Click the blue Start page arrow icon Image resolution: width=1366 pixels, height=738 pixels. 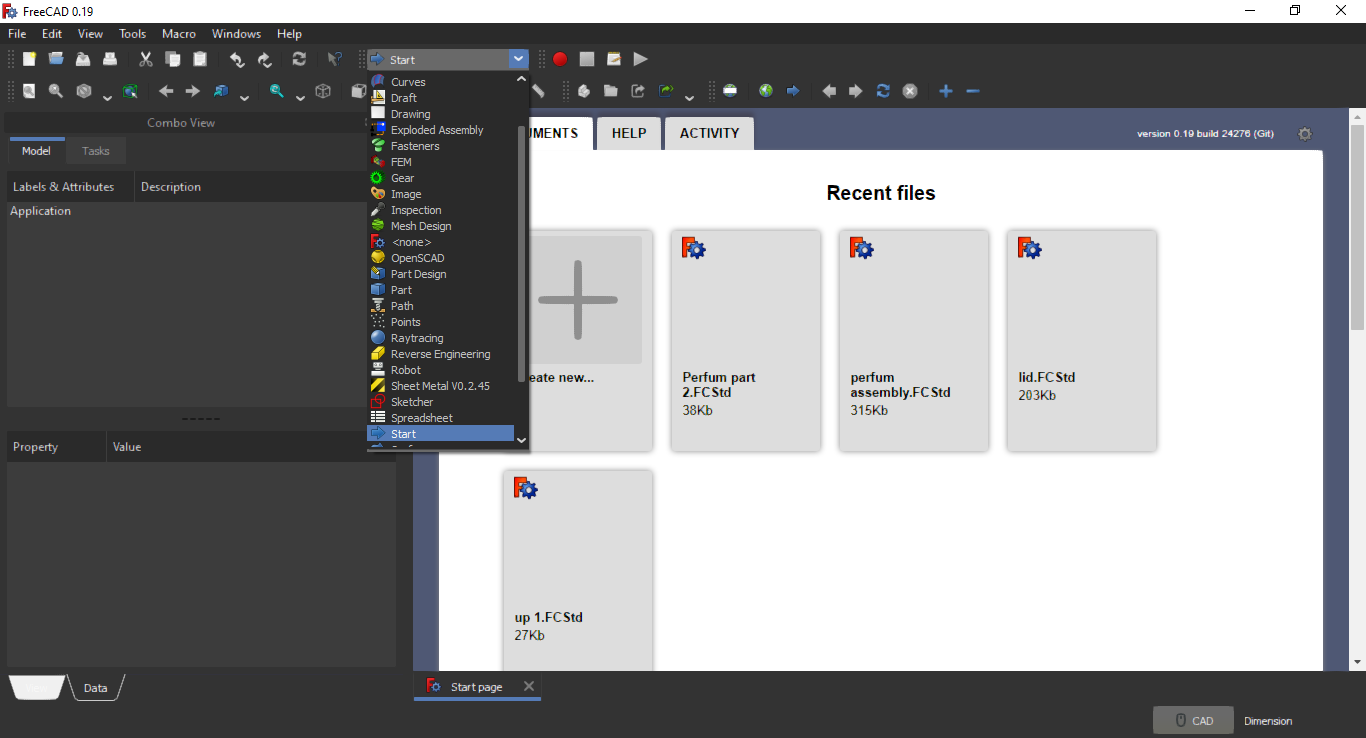[x=793, y=91]
